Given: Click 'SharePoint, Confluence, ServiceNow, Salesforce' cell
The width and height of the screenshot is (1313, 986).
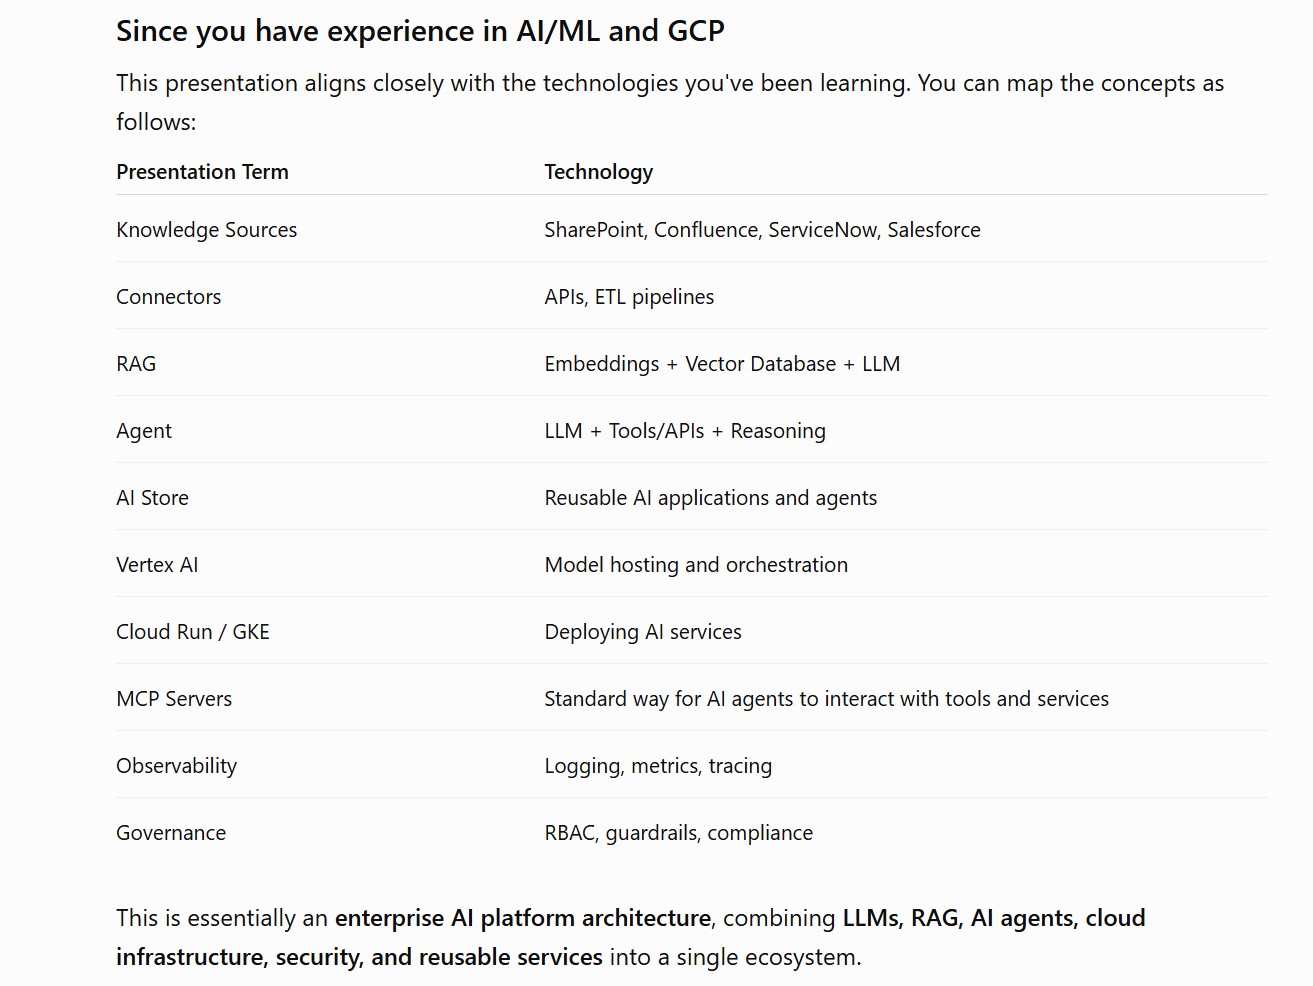Looking at the screenshot, I should [x=762, y=230].
